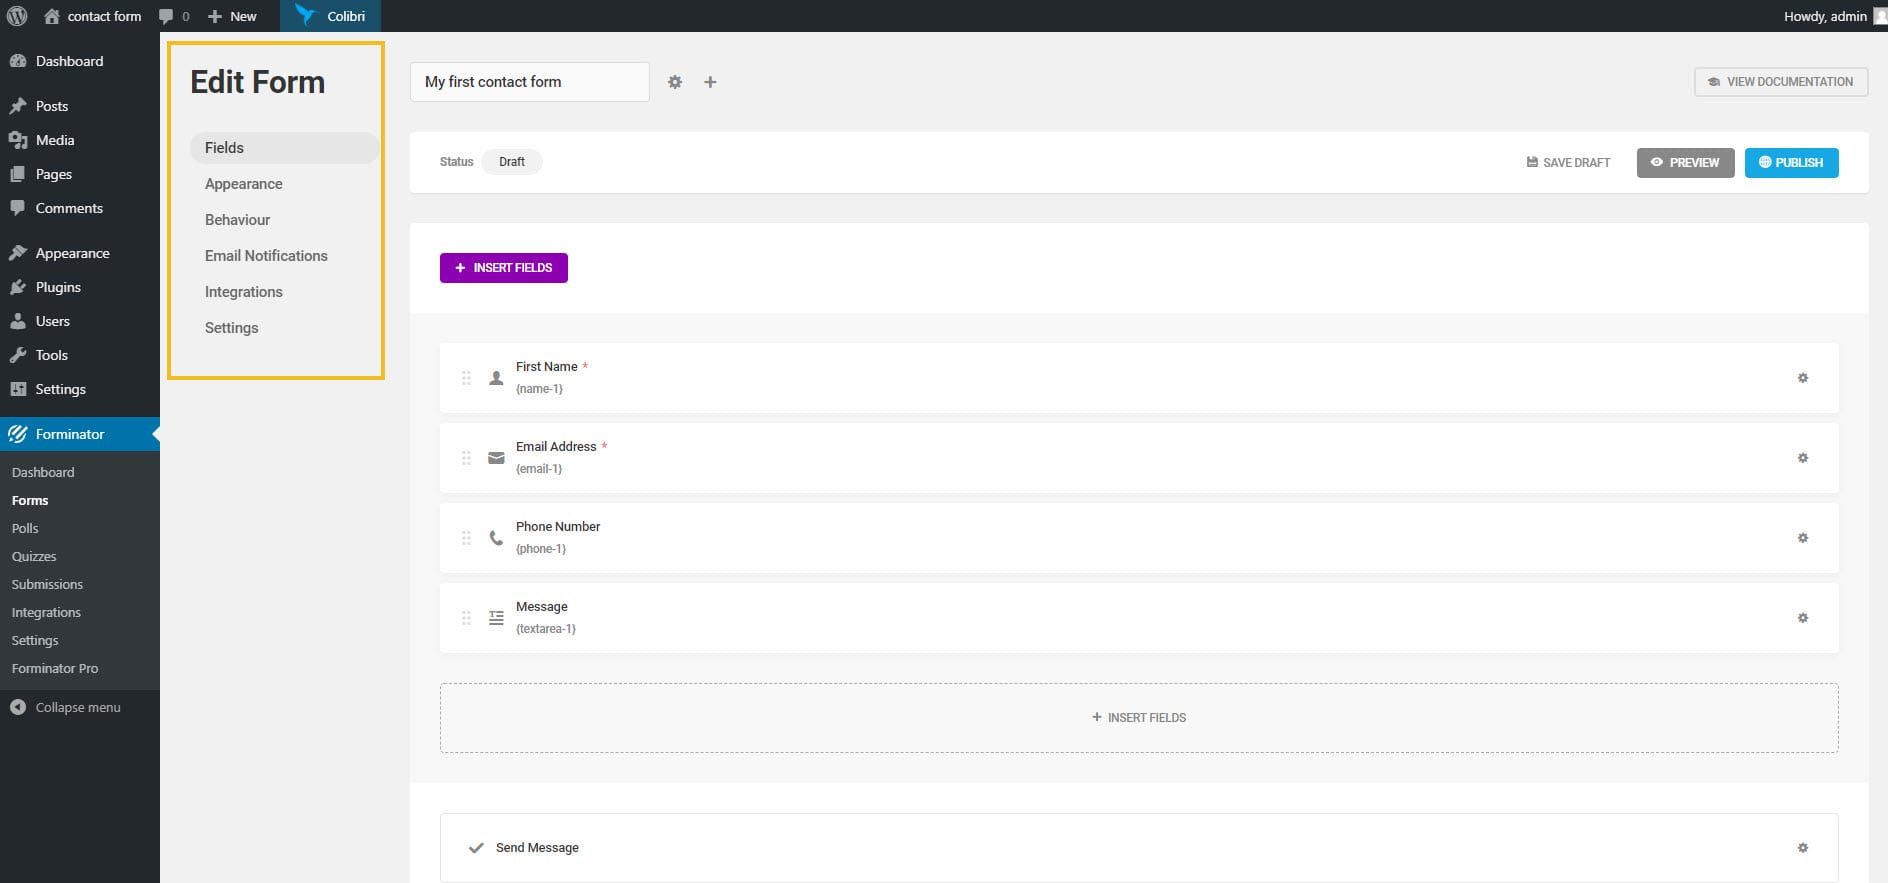Click the purple Insert Fields button
This screenshot has height=883, width=1888.
pos(504,268)
